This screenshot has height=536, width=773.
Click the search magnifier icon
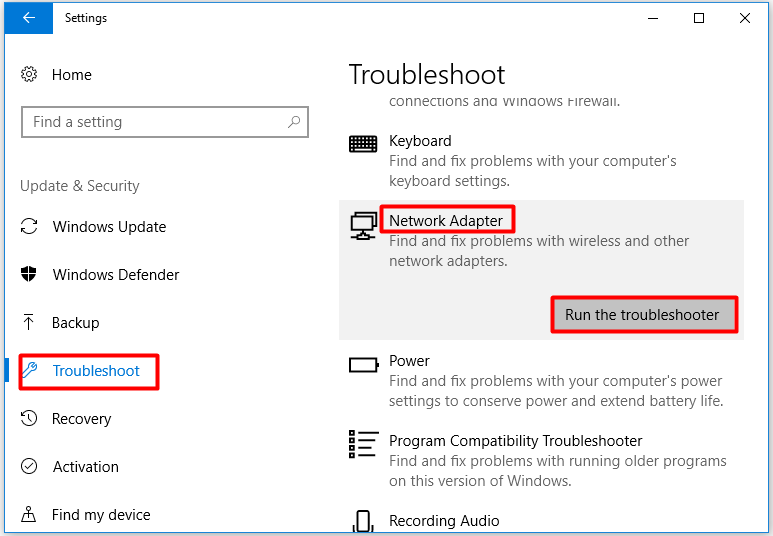(x=294, y=122)
